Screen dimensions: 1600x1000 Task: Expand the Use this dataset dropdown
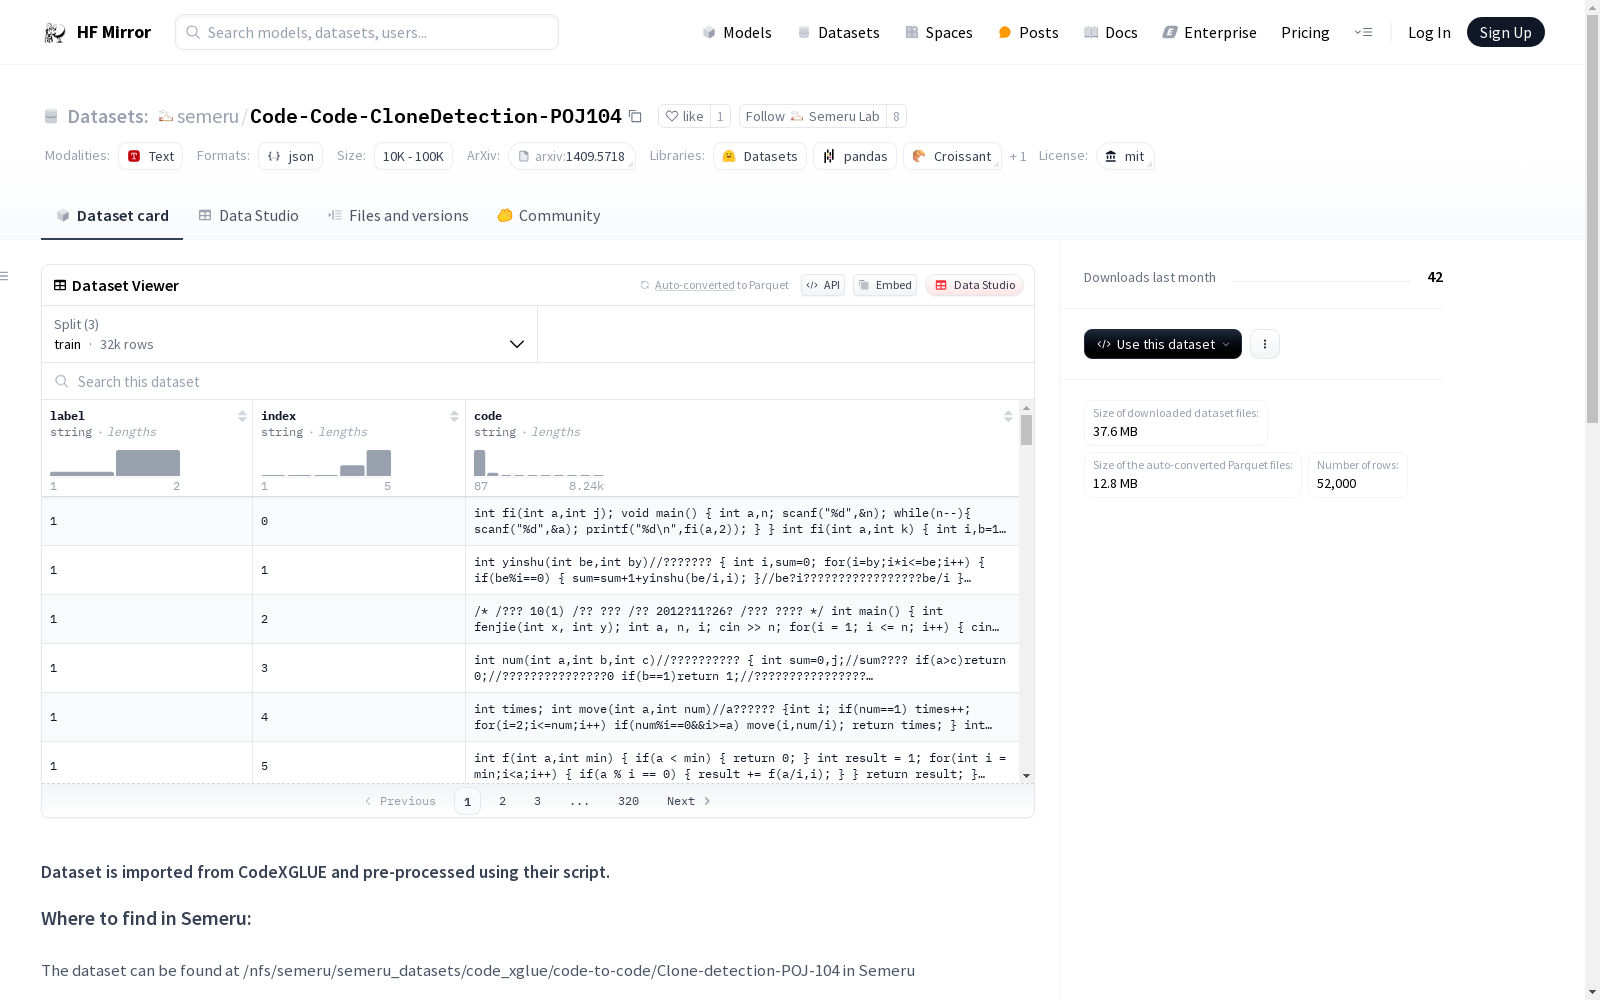[1163, 344]
